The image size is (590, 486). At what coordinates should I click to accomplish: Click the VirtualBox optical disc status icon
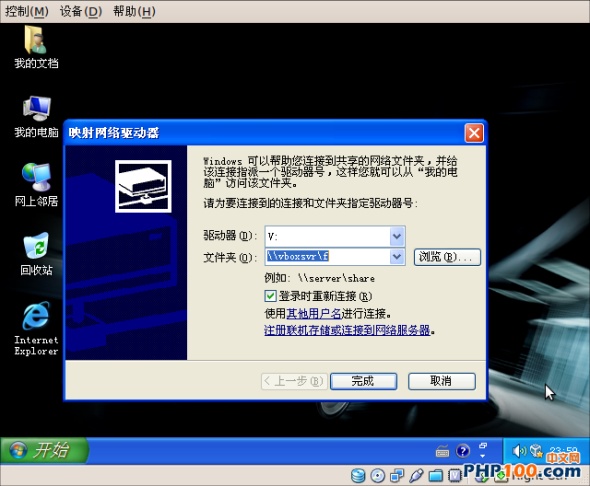pos(377,476)
